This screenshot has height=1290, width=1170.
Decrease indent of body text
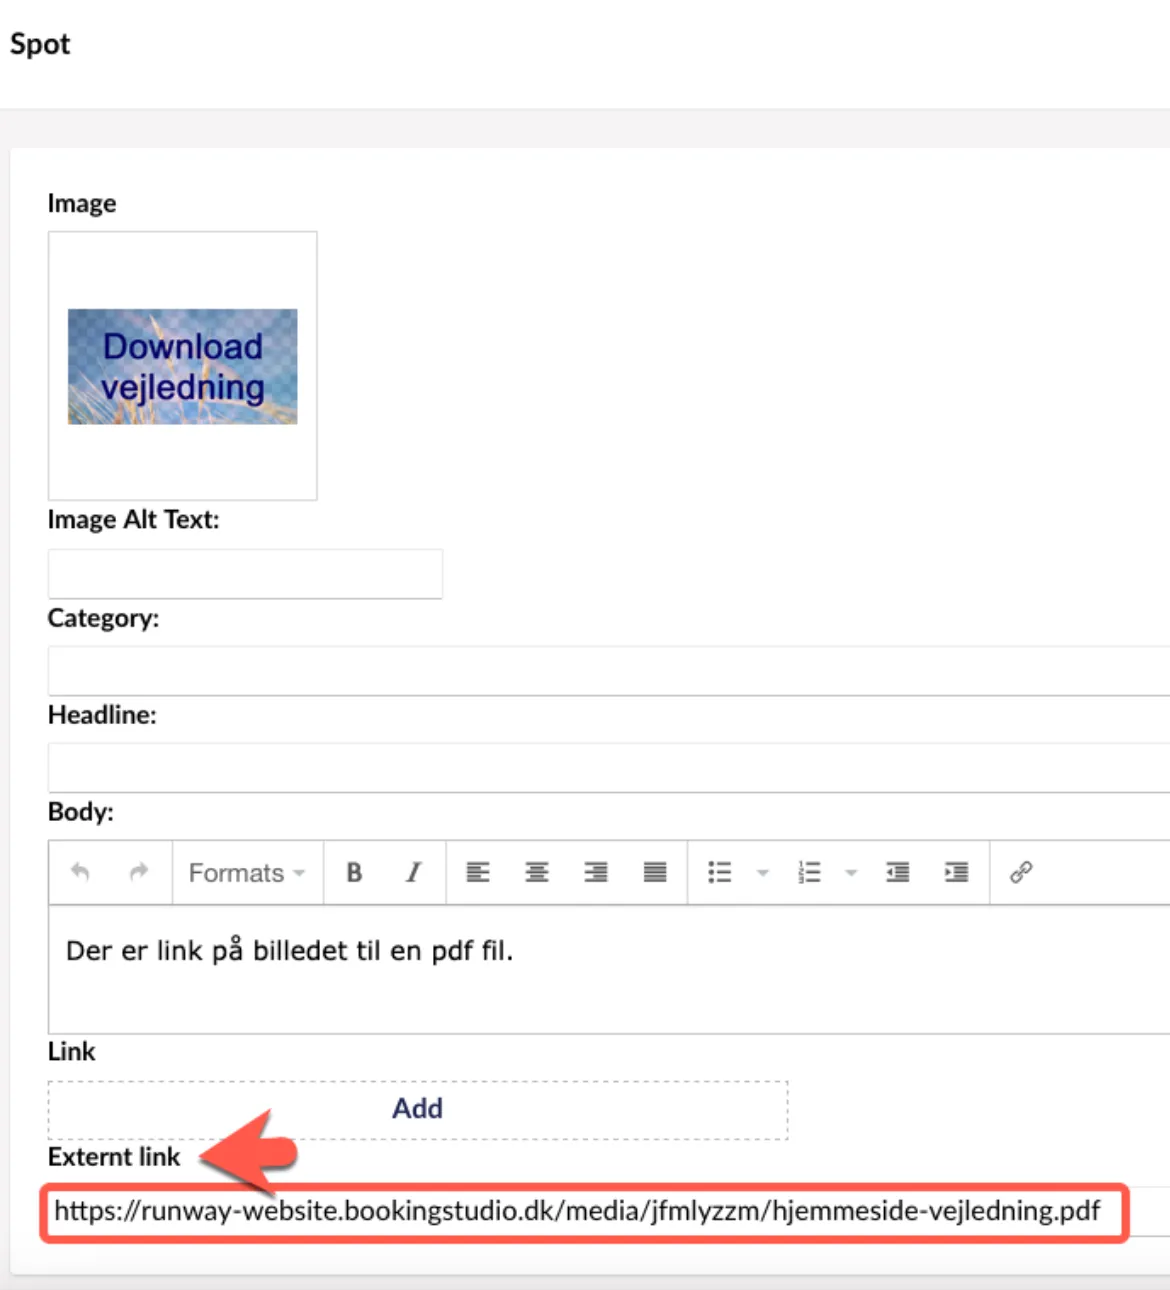(x=898, y=873)
